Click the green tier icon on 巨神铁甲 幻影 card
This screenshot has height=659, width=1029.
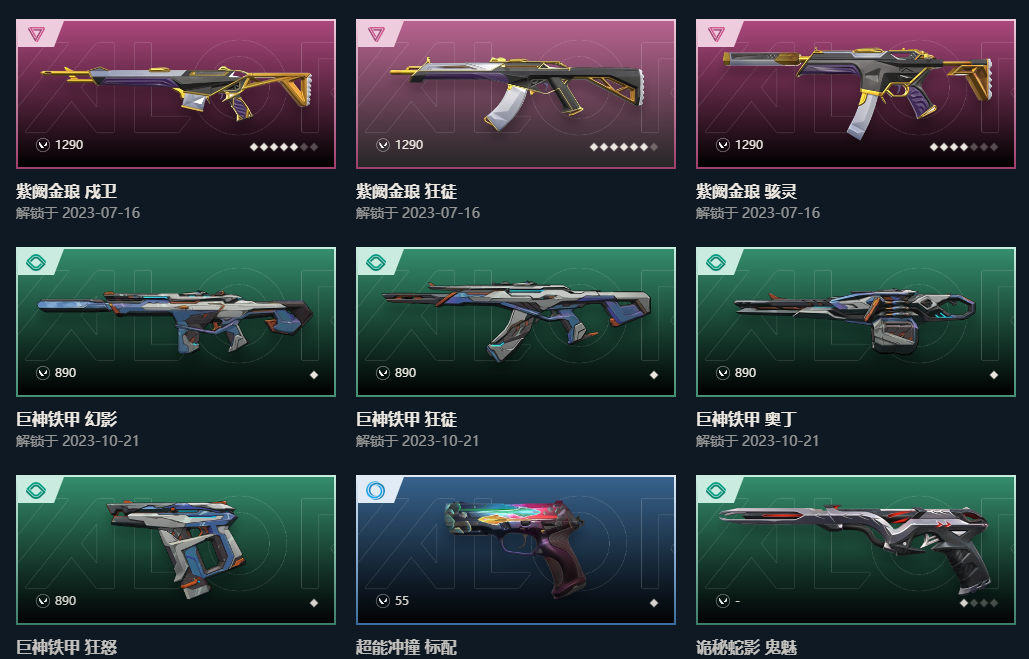(x=37, y=263)
